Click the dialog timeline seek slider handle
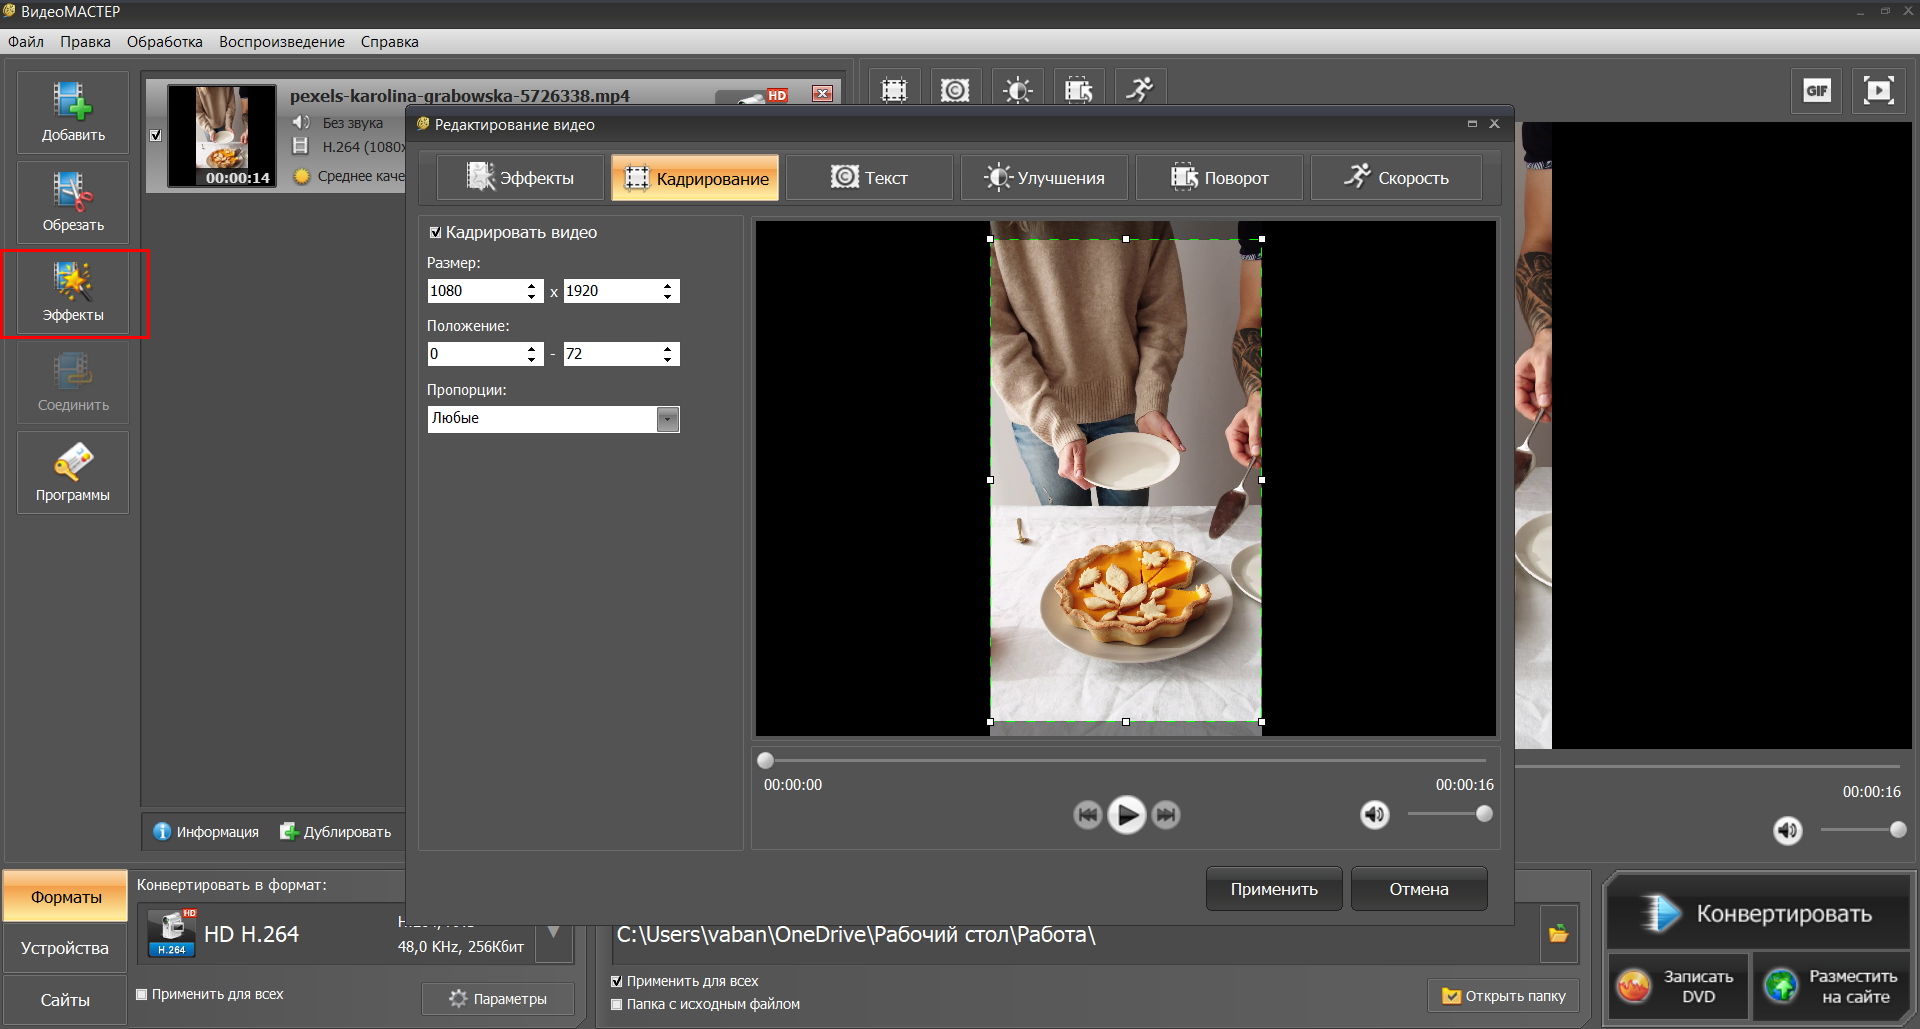The height and width of the screenshot is (1029, 1920). click(x=765, y=760)
